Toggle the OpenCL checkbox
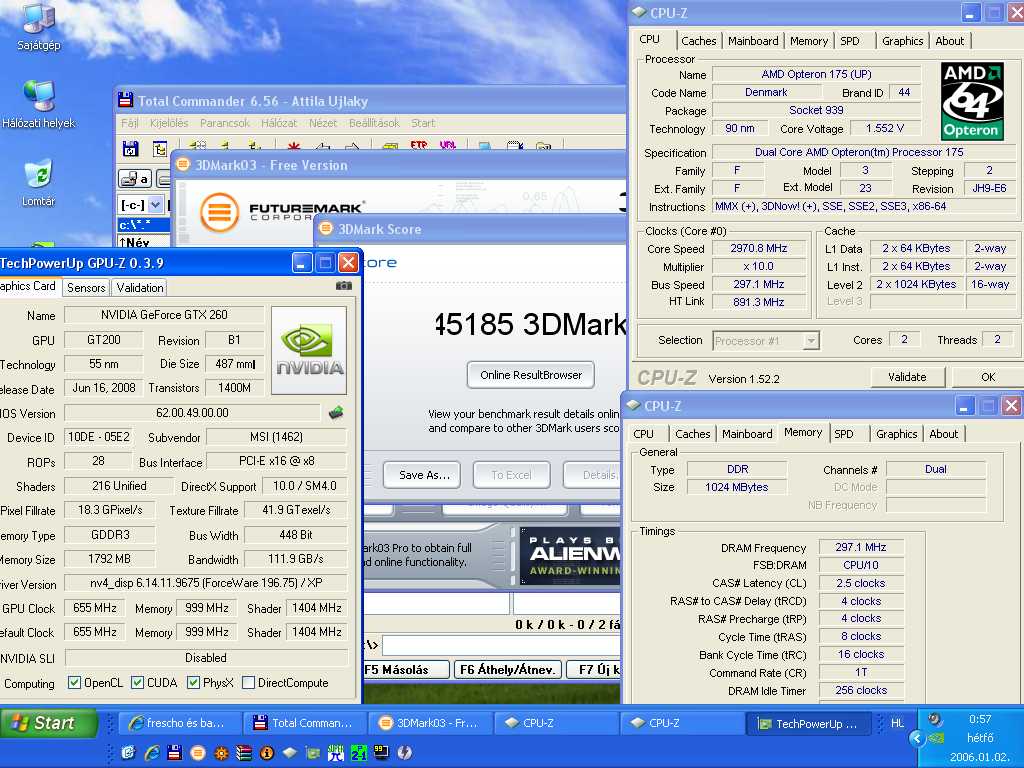 coord(74,683)
